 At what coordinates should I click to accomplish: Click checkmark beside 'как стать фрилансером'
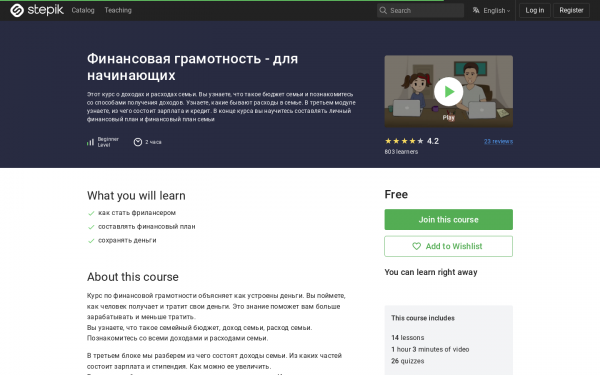coord(91,213)
